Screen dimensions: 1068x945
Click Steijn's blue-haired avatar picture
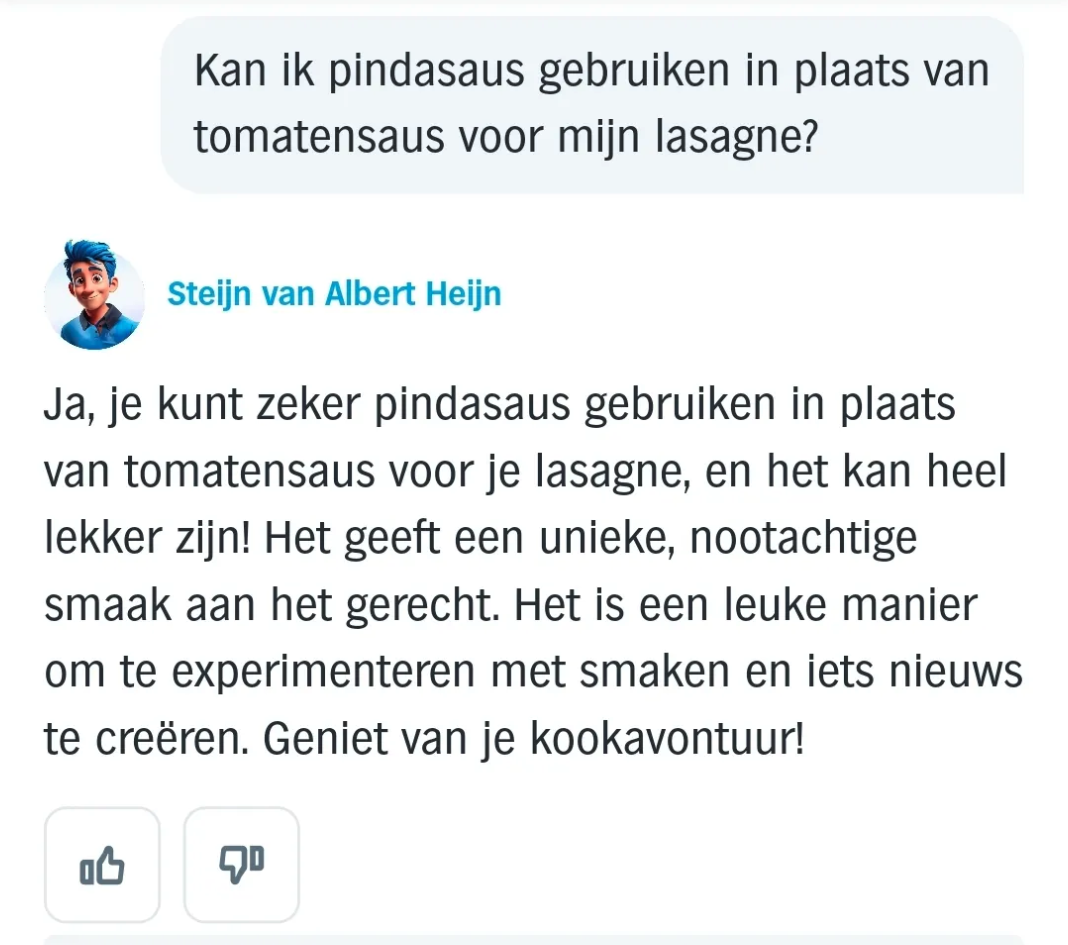coord(95,295)
